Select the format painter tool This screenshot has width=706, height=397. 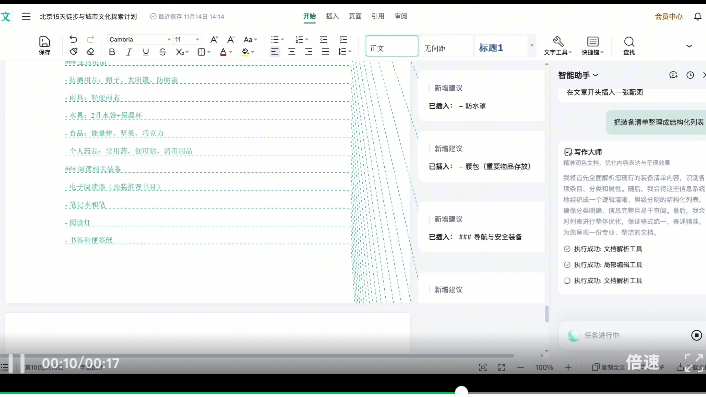click(73, 52)
